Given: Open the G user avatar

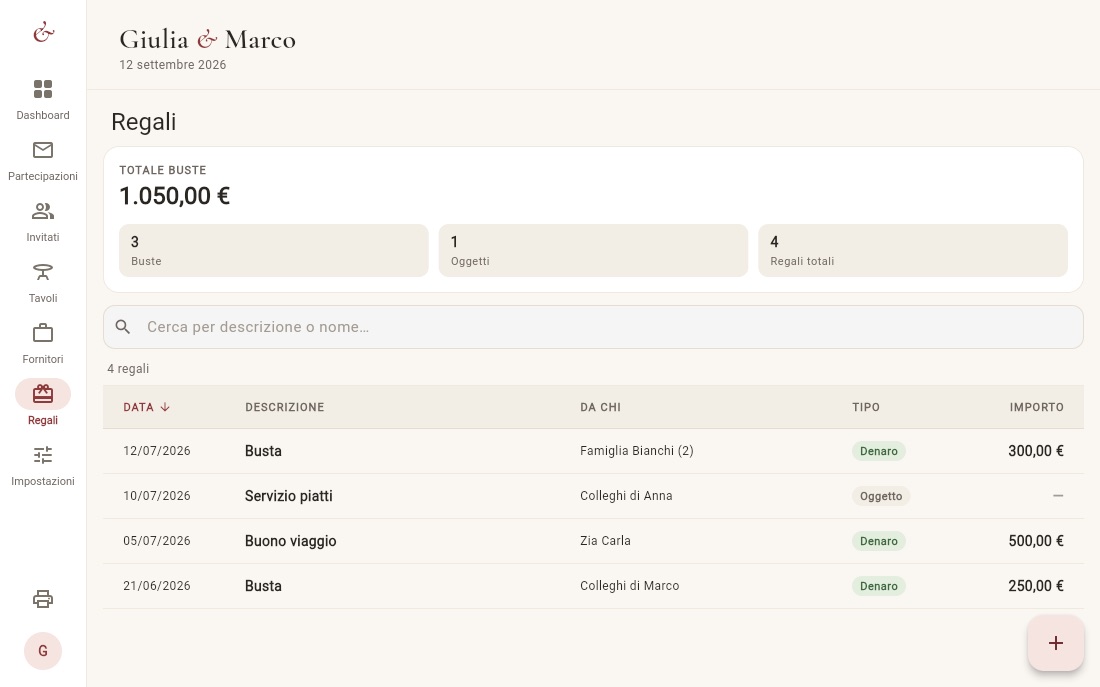Looking at the screenshot, I should (x=43, y=651).
